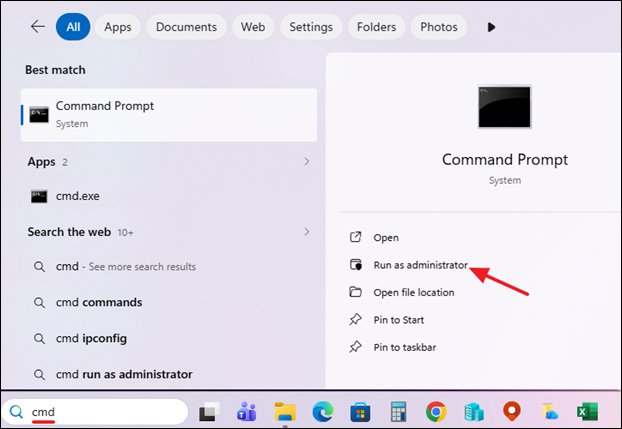The height and width of the screenshot is (429, 622).
Task: Open Microsoft Teams from the taskbar
Action: point(246,412)
